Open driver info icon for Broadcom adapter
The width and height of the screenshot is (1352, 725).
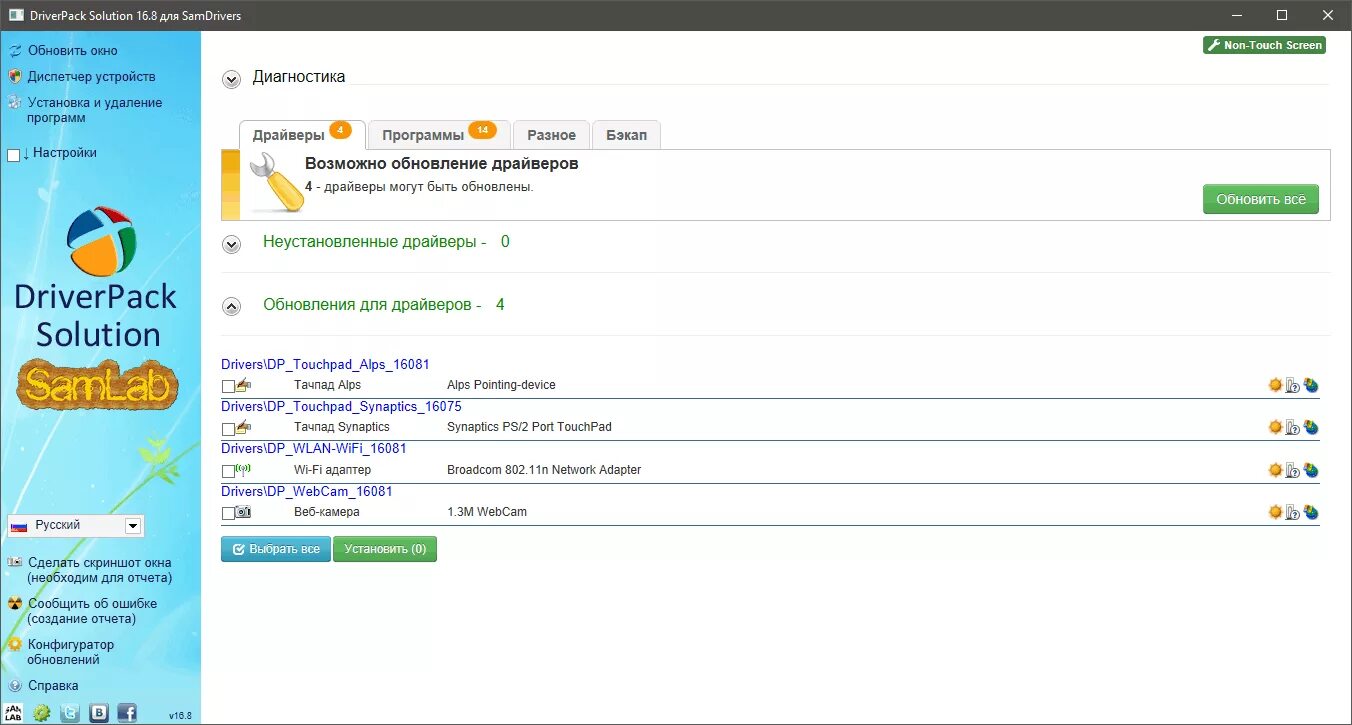[x=1292, y=470]
